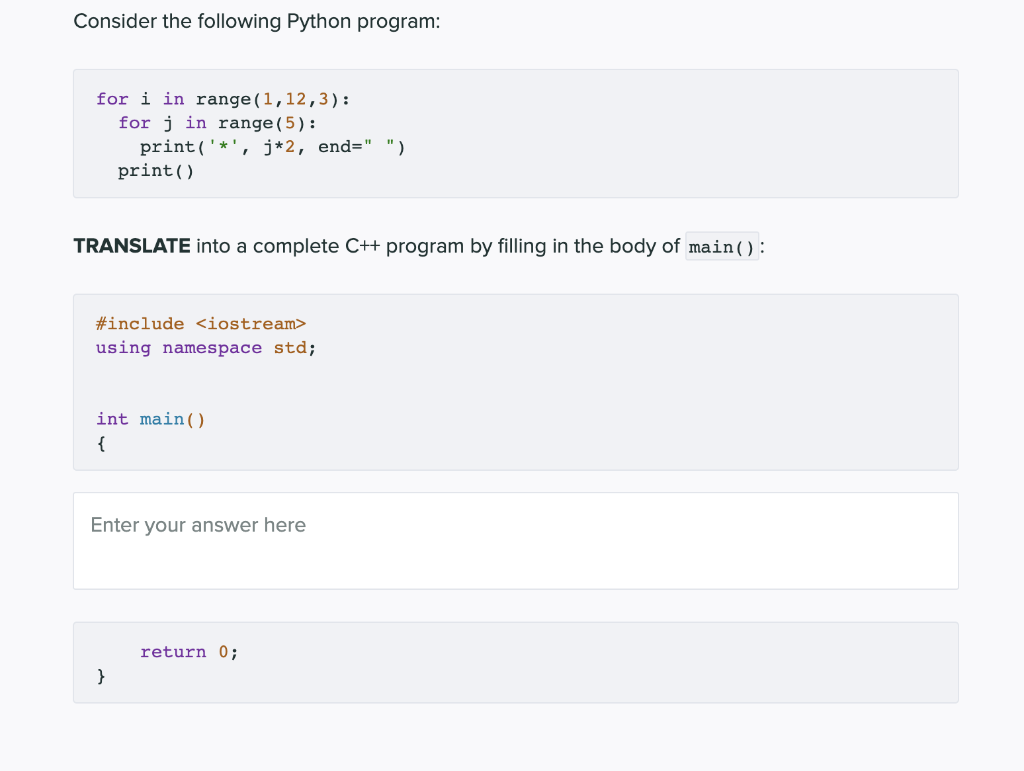Viewport: 1024px width, 771px height.
Task: Select the using namespace std; statement
Action: 205,347
